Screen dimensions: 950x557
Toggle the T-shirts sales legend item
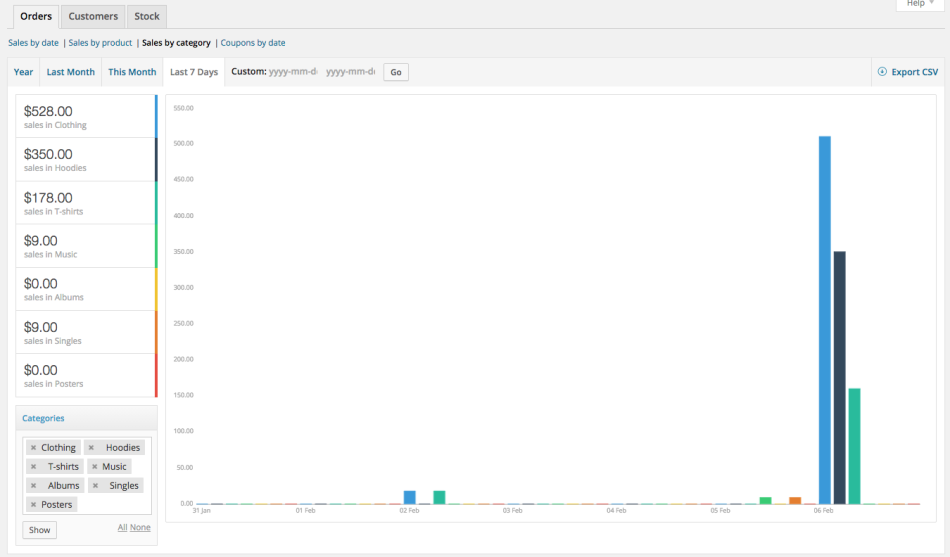(x=86, y=202)
